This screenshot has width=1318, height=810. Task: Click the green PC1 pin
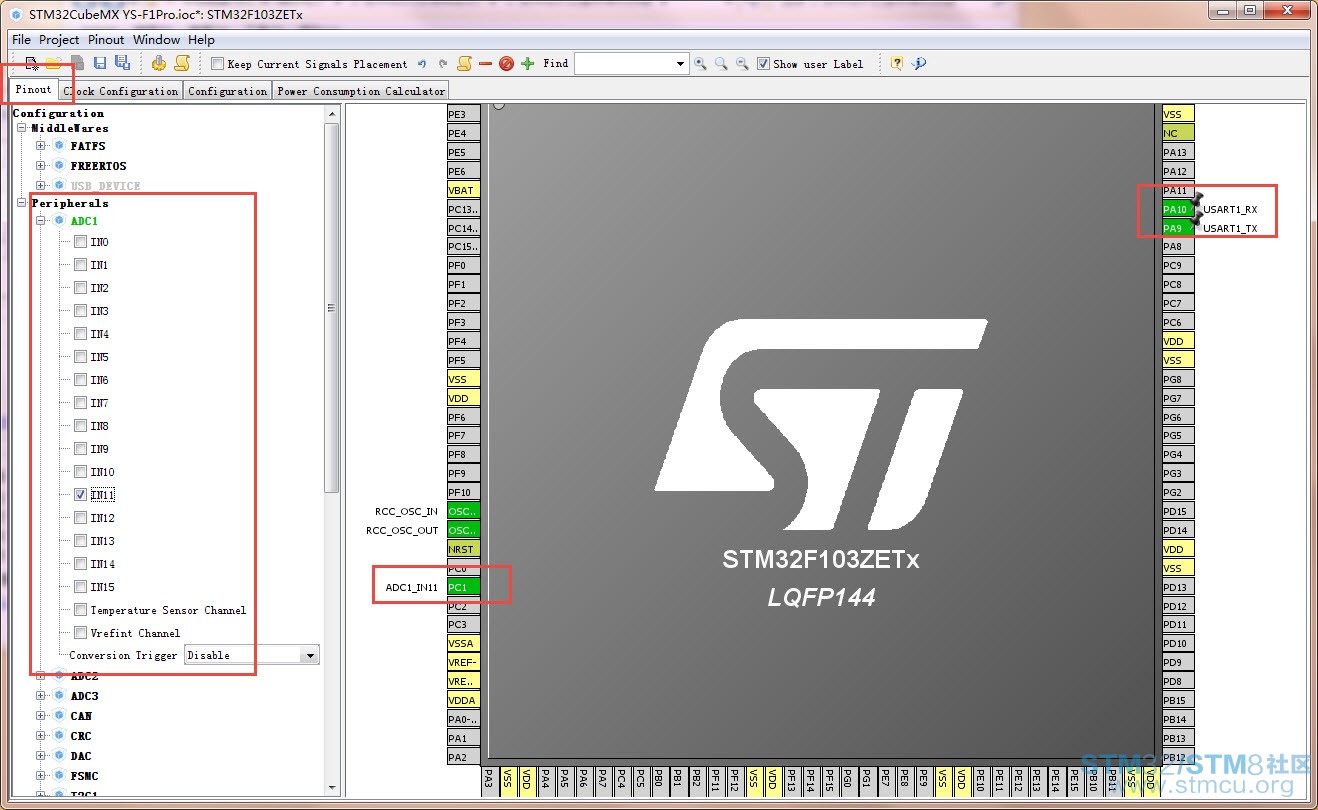(463, 587)
